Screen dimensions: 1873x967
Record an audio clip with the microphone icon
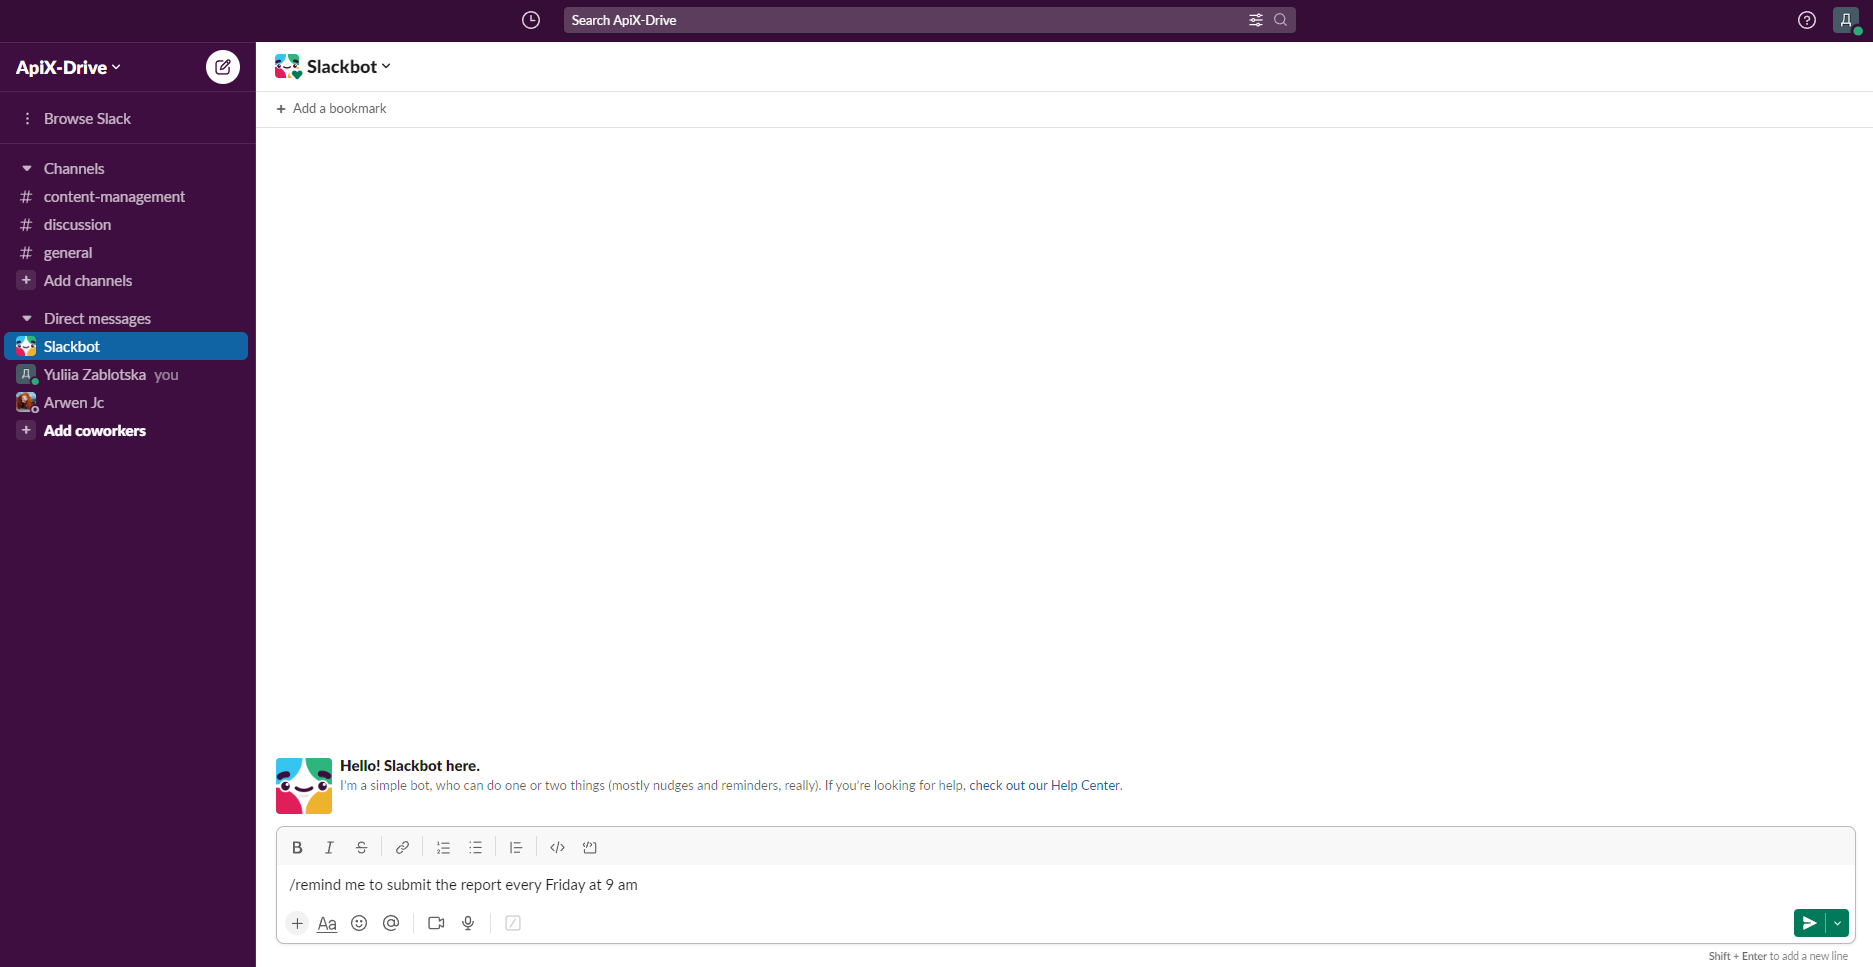coord(467,923)
